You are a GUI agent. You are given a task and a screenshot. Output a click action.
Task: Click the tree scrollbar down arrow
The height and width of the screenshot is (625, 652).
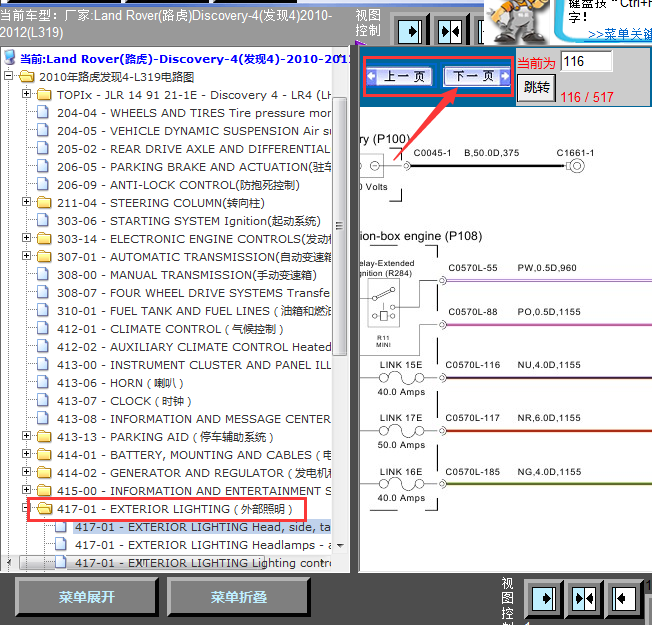click(x=340, y=546)
